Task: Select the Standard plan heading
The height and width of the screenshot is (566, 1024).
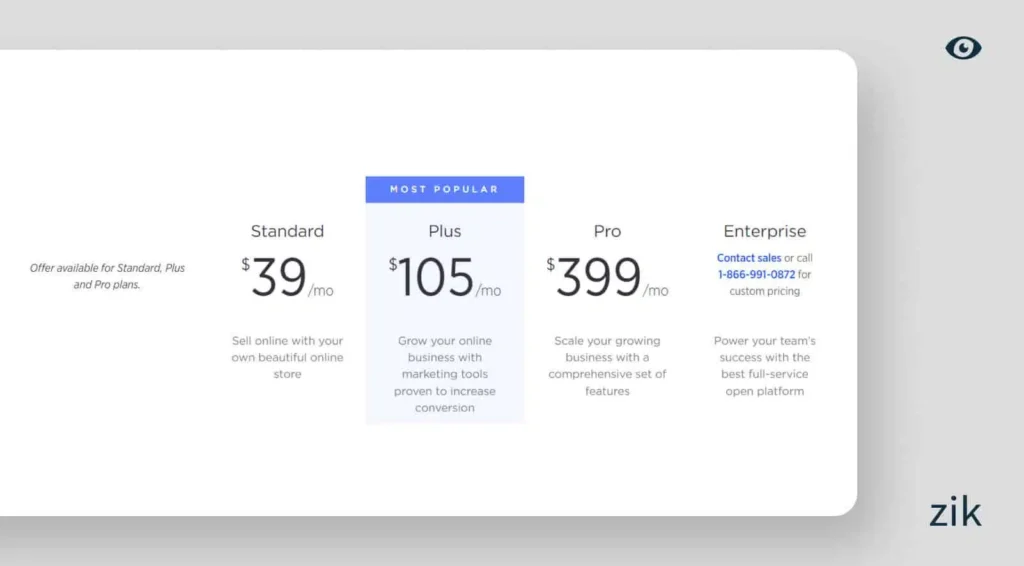Action: [287, 231]
